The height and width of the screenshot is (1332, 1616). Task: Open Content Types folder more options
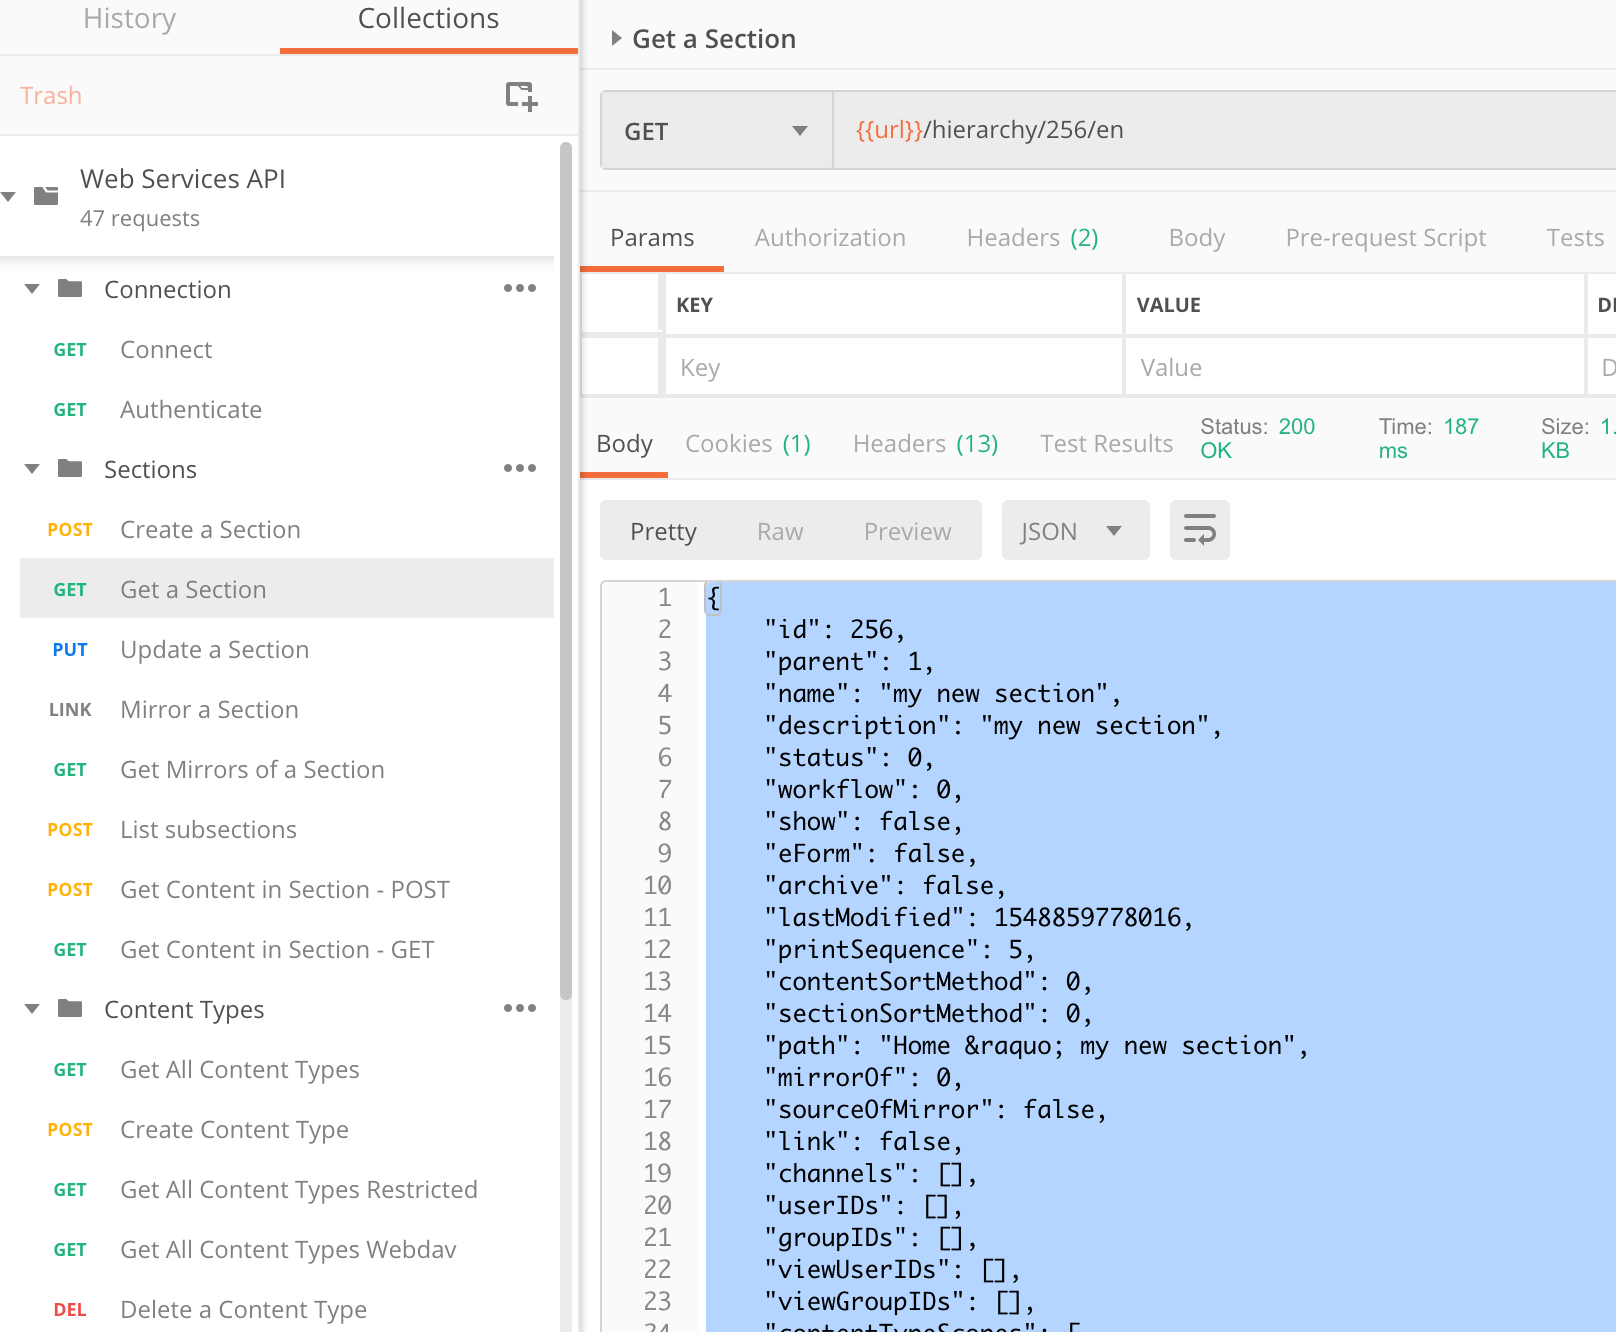click(519, 1009)
